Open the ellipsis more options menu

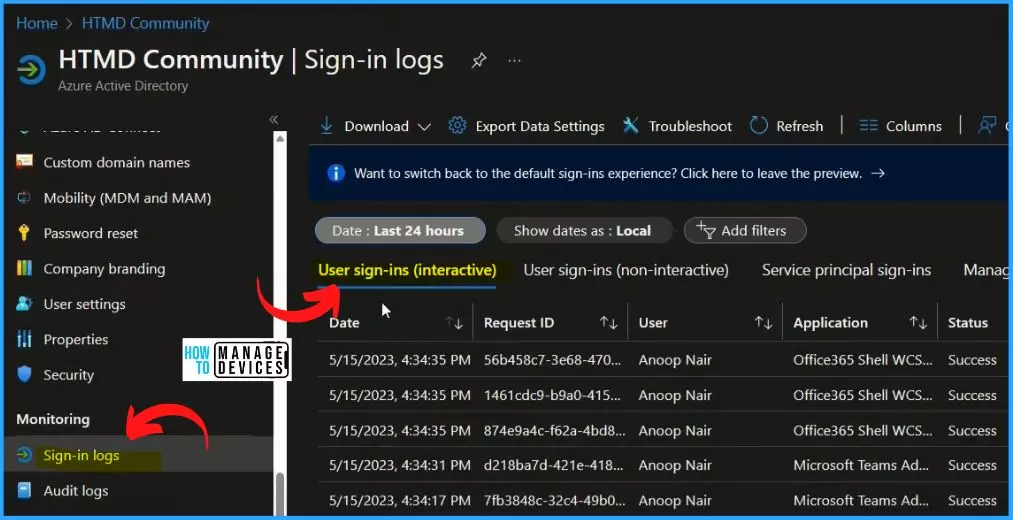point(514,61)
